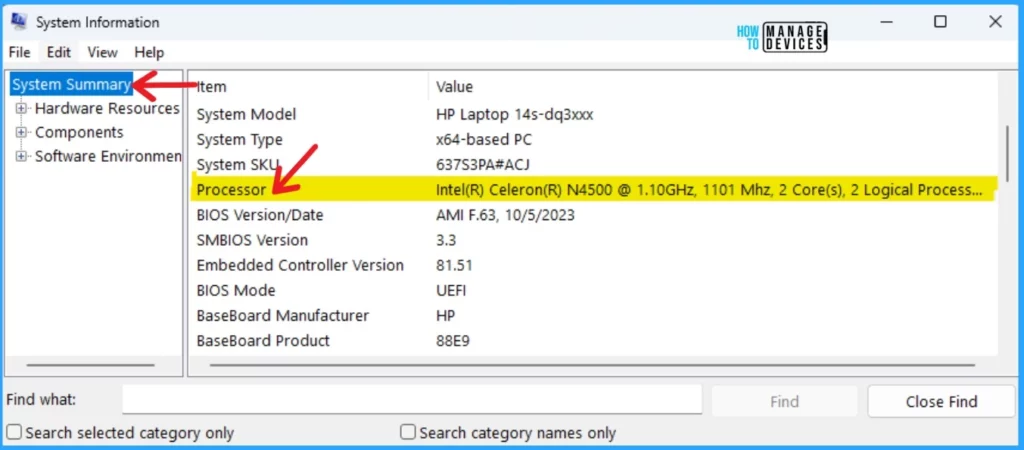Select the BaseBoard Product row
Viewport: 1024px width, 450px height.
pyautogui.click(x=593, y=340)
